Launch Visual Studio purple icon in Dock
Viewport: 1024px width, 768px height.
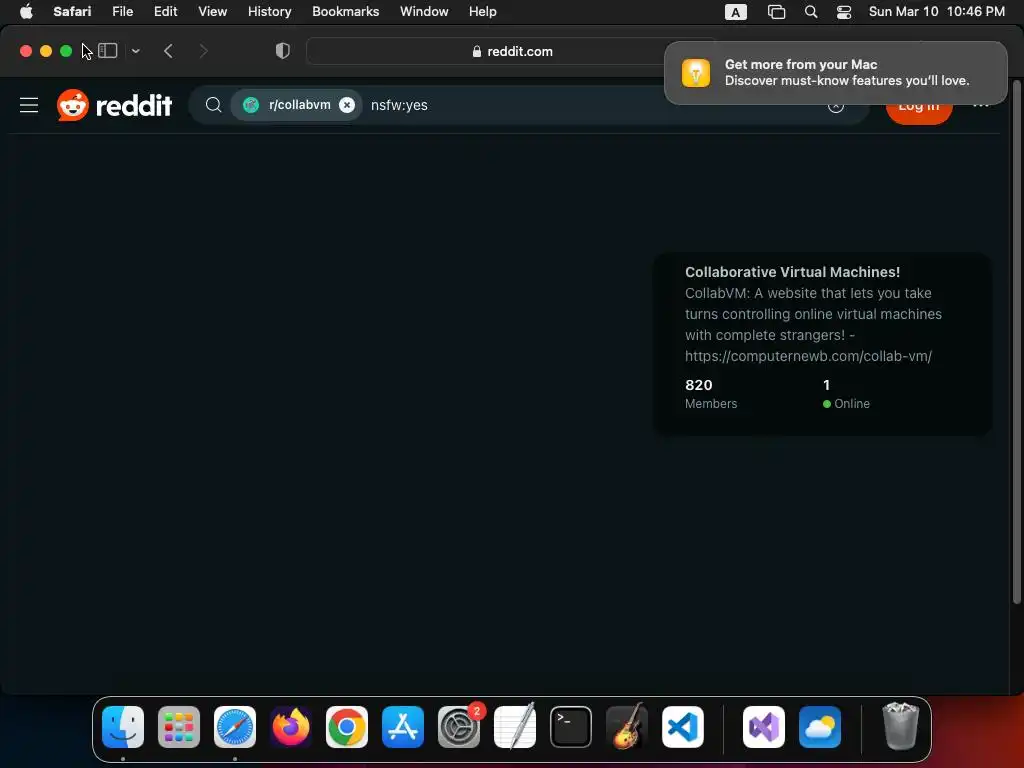pyautogui.click(x=764, y=727)
